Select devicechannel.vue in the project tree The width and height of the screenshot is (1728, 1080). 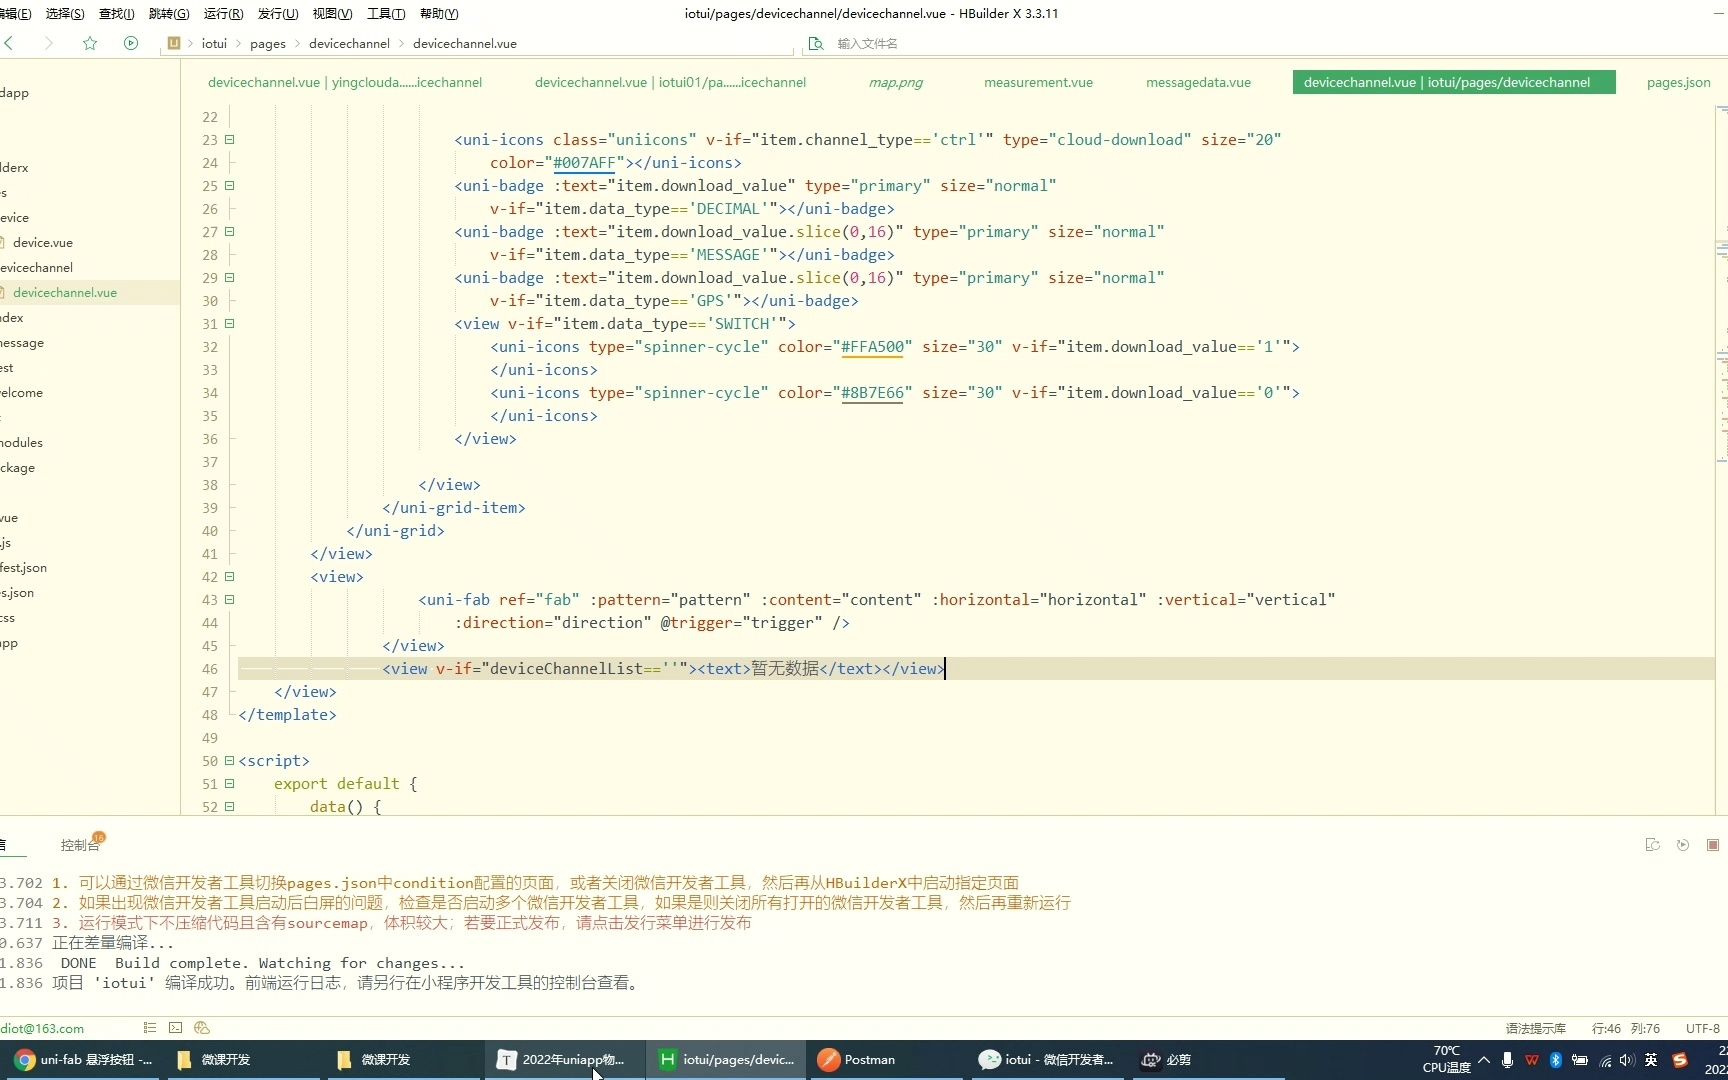[x=65, y=292]
